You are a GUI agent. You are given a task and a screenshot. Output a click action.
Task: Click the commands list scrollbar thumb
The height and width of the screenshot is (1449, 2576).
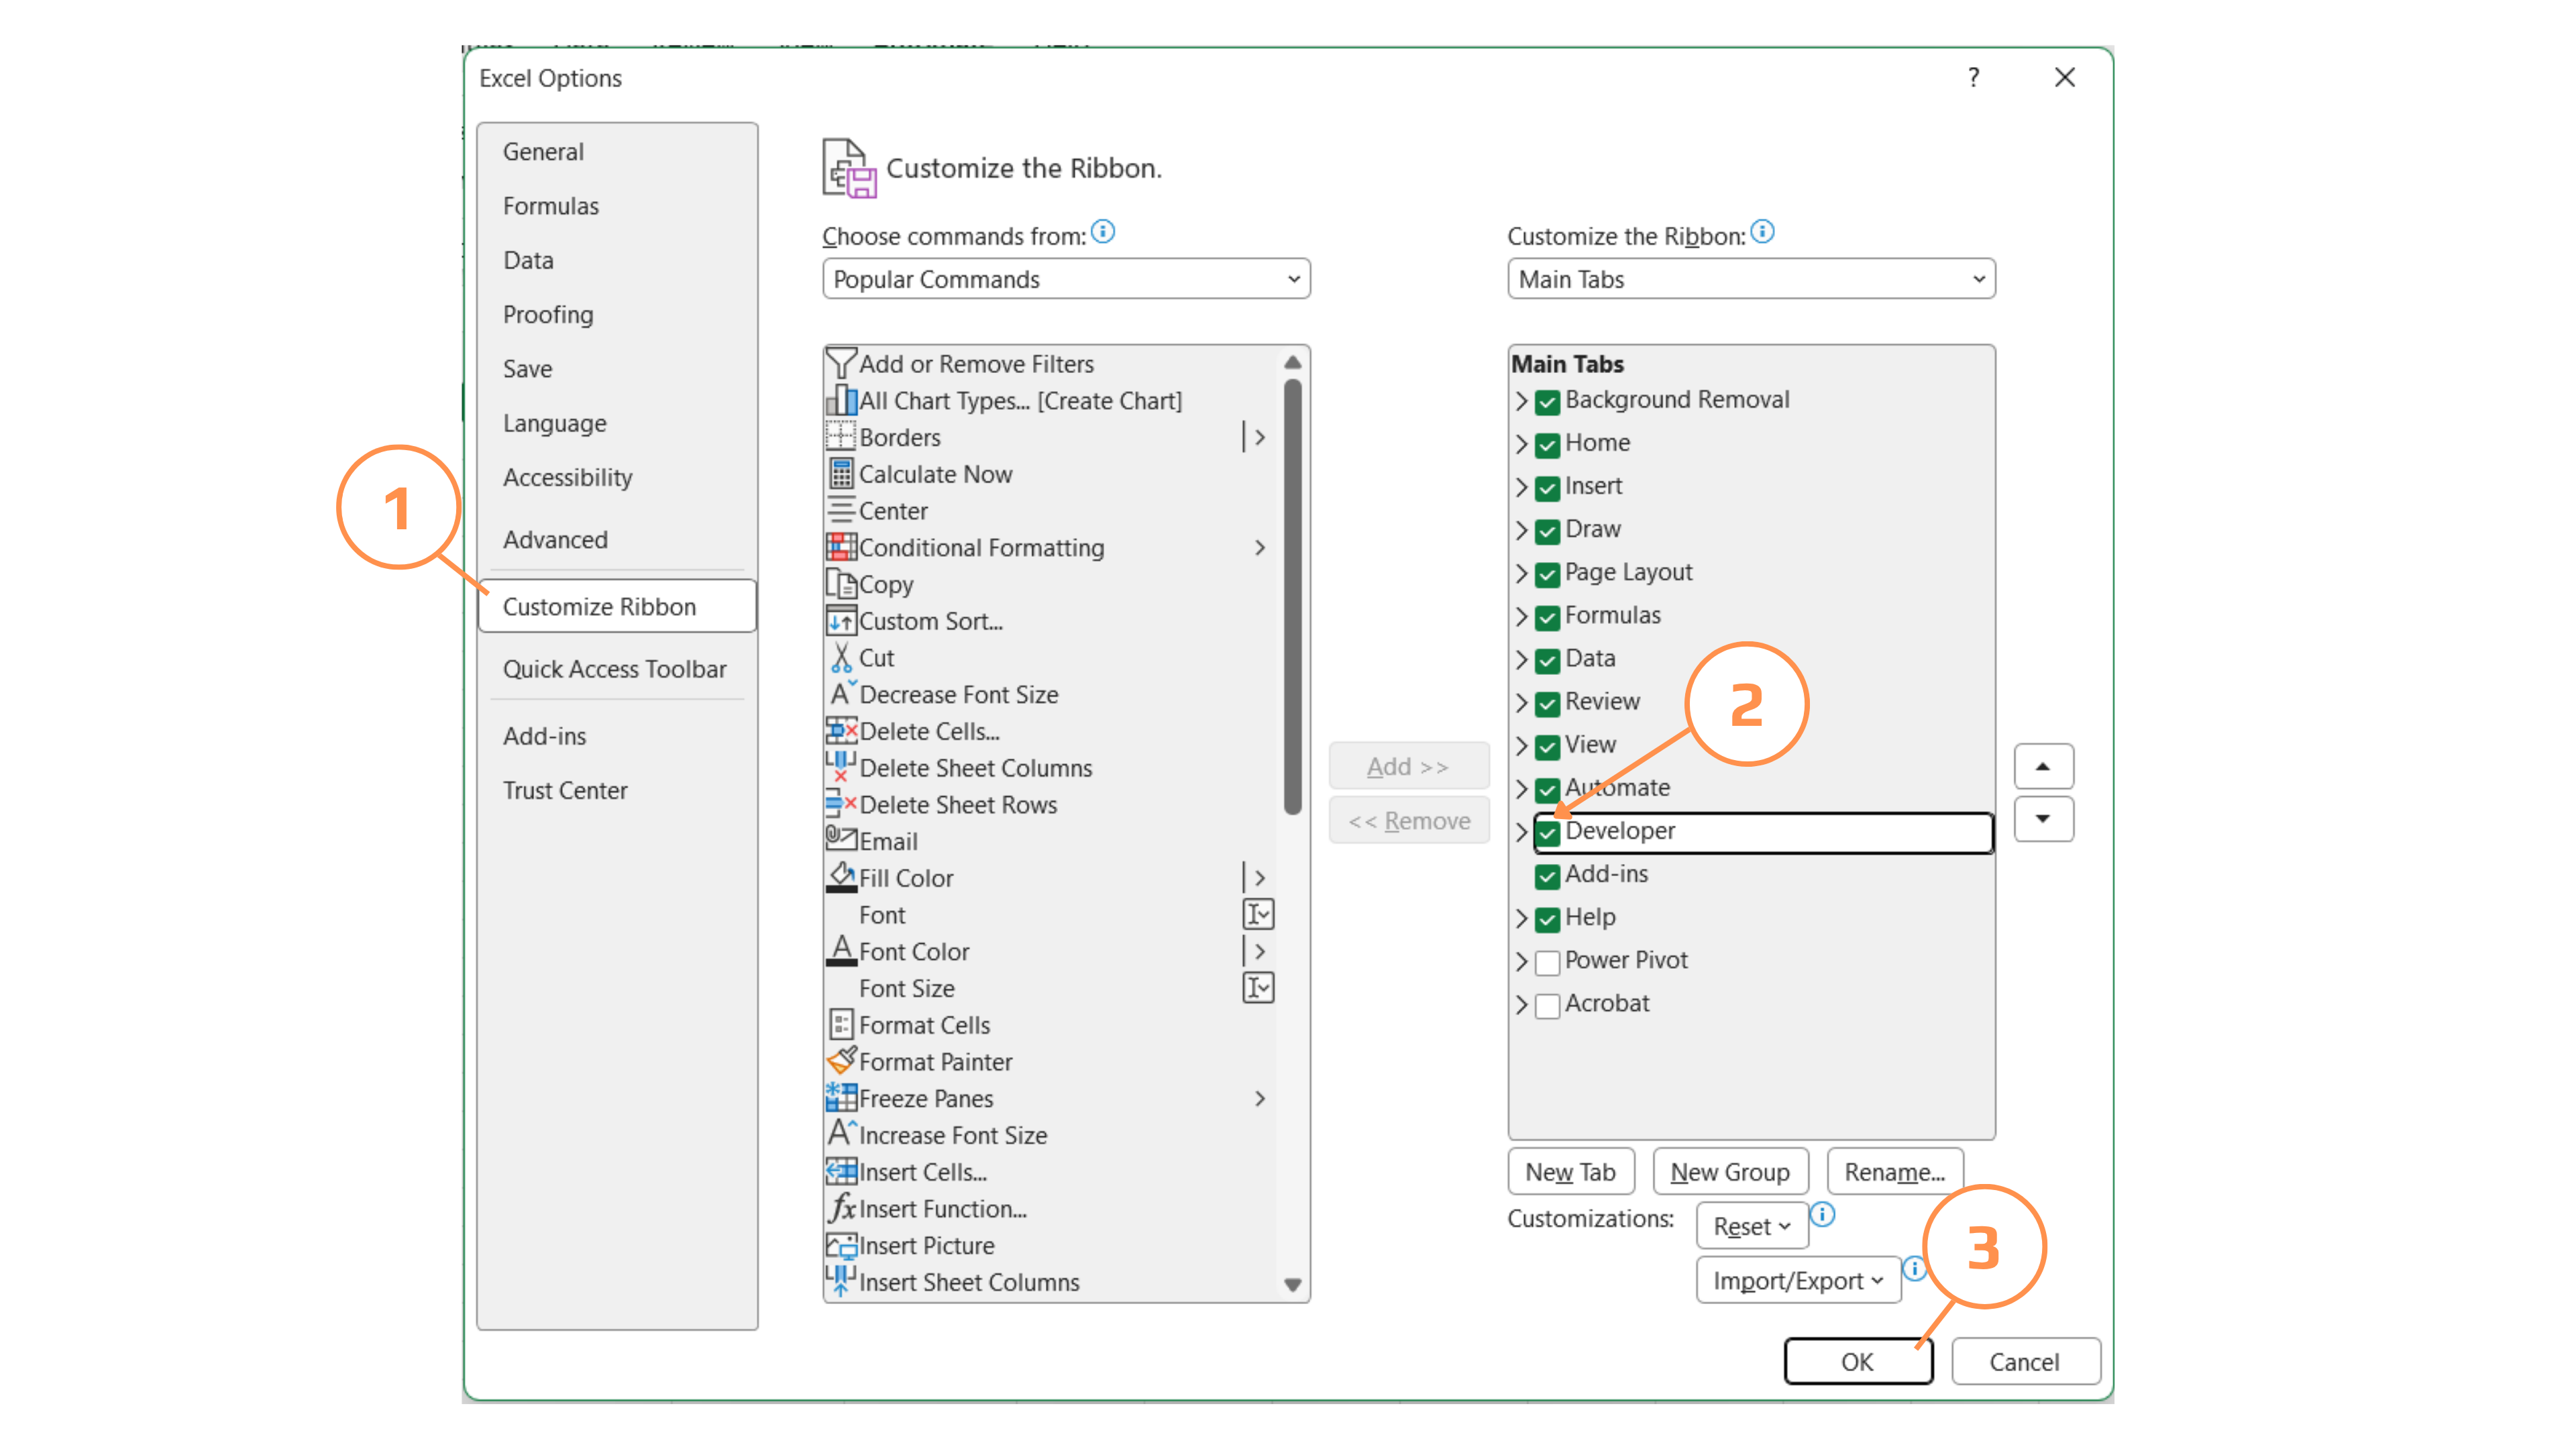[x=1292, y=597]
